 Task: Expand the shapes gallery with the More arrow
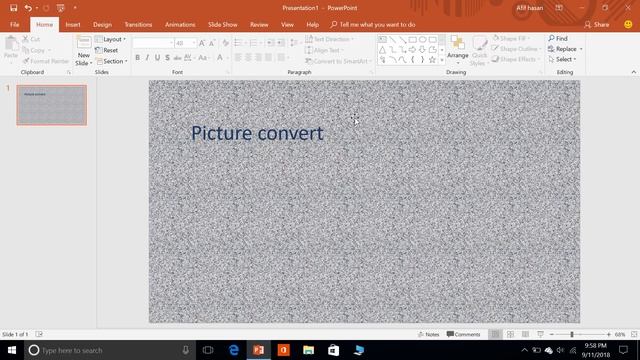[x=442, y=60]
